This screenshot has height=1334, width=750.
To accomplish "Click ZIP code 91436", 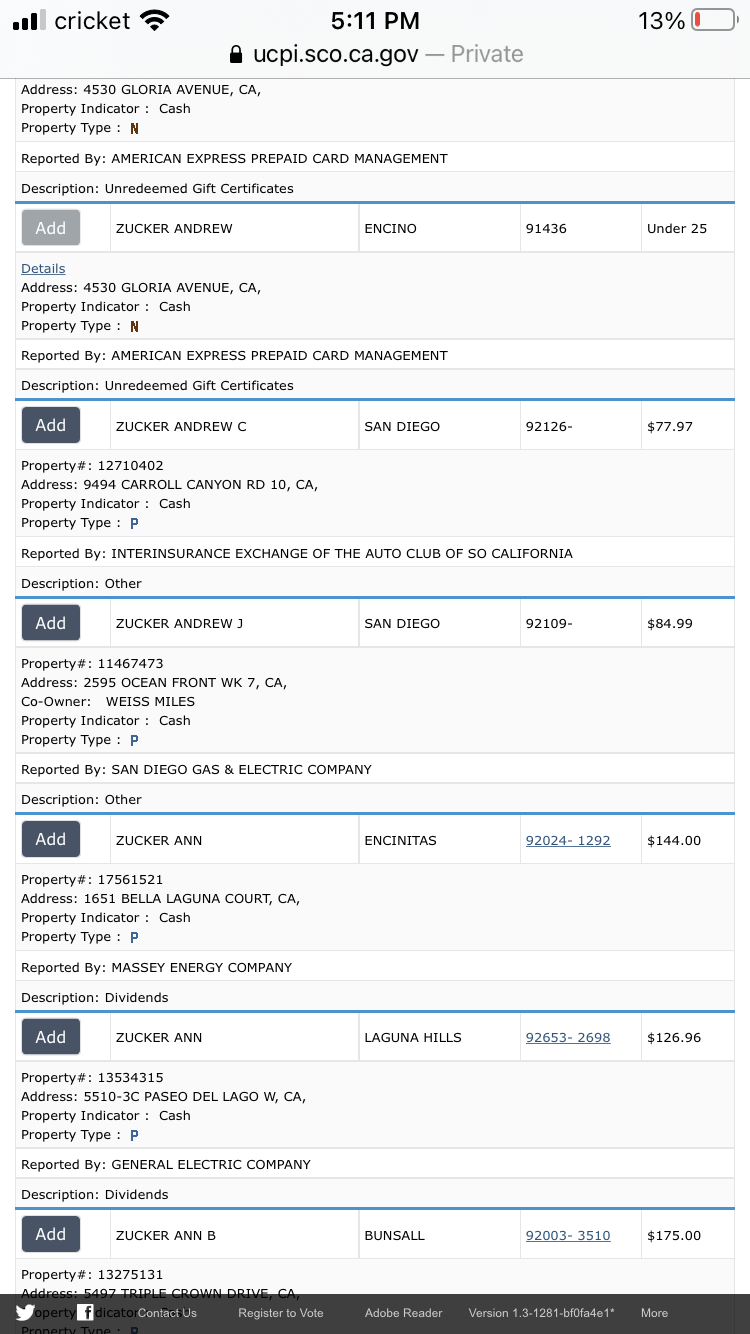I will coord(546,228).
